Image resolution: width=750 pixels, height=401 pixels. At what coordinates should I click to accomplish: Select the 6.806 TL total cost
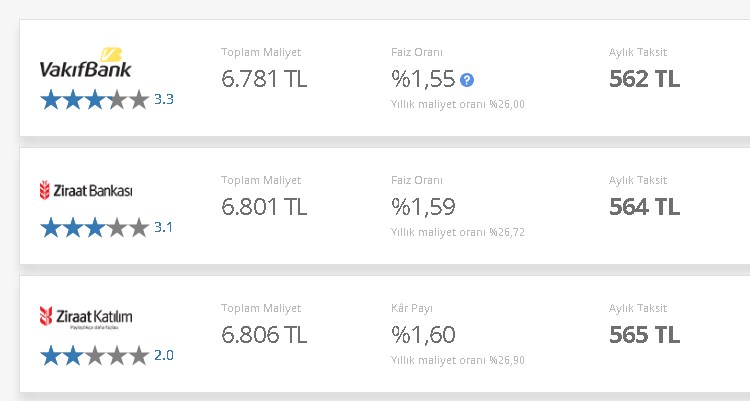264,334
